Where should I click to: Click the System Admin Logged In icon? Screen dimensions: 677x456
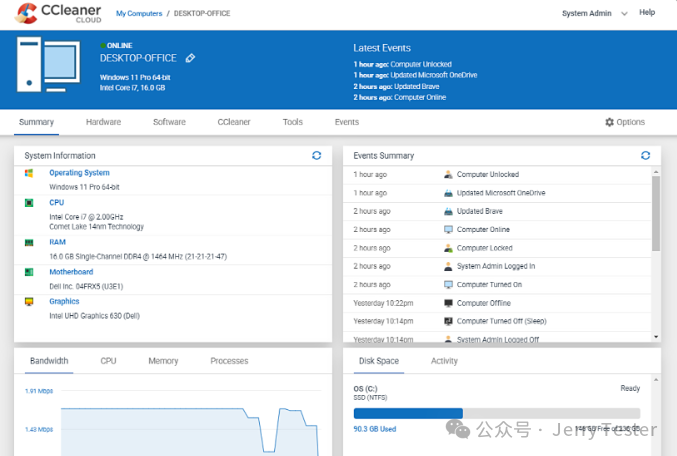pyautogui.click(x=448, y=266)
